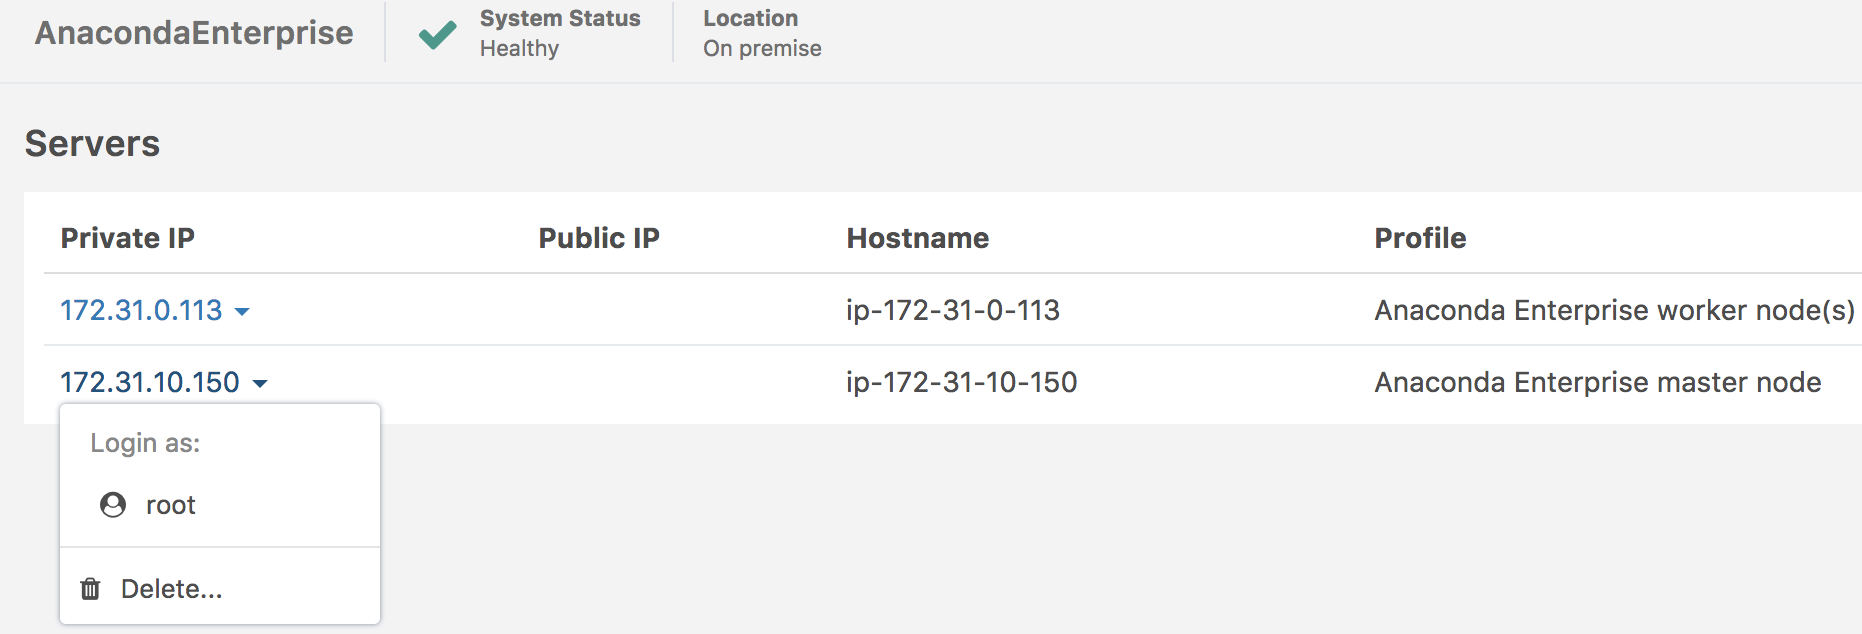Open the 172.31.0.113 private IP link
Screen dimensions: 1862x634
tap(141, 311)
